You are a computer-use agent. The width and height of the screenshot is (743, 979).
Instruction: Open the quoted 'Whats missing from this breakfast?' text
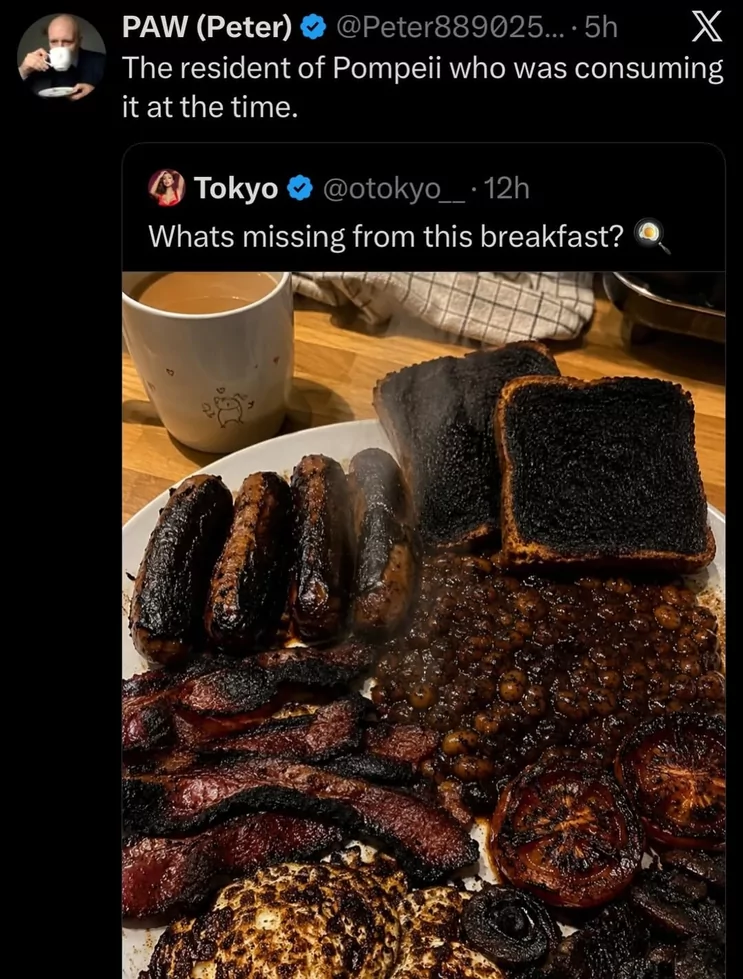386,237
